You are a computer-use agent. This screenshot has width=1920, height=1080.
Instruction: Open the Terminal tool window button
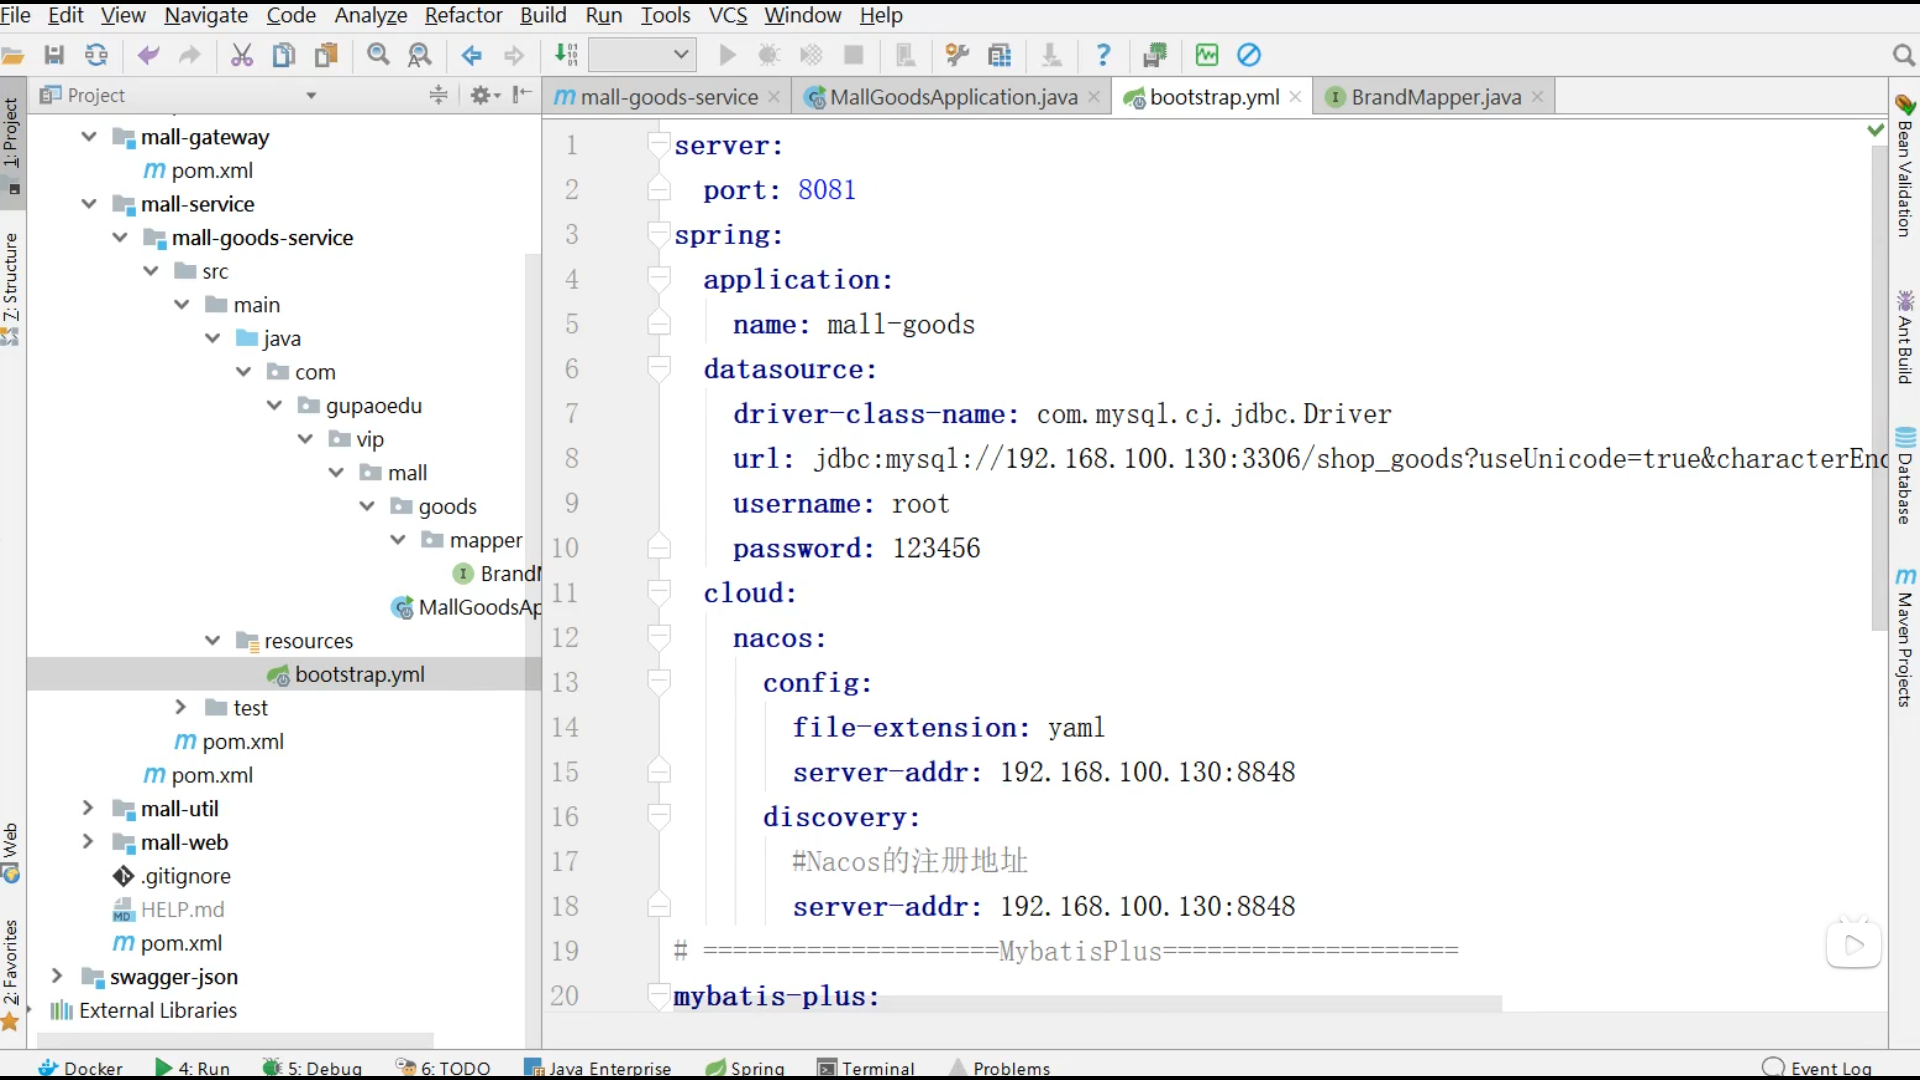point(866,1068)
